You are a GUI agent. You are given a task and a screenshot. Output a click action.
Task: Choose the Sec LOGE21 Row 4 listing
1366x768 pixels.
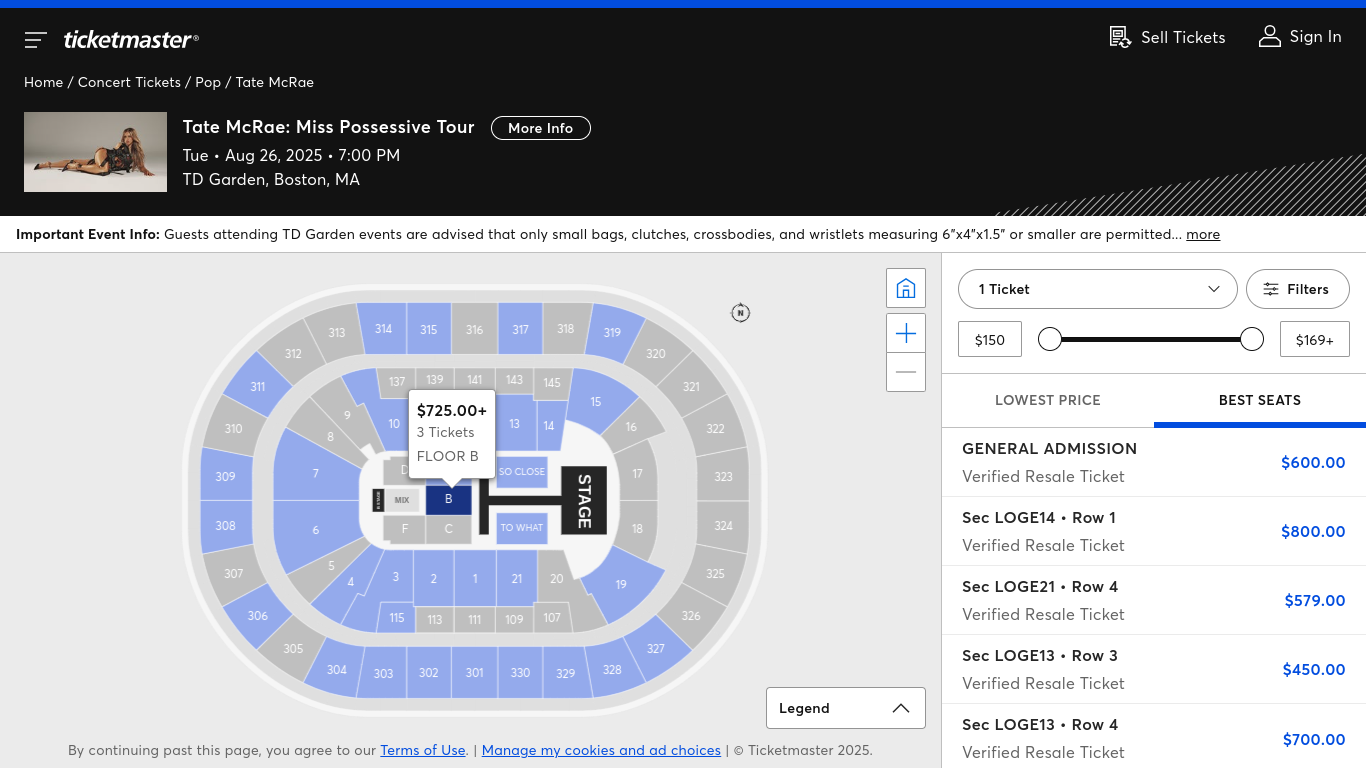(x=1154, y=600)
